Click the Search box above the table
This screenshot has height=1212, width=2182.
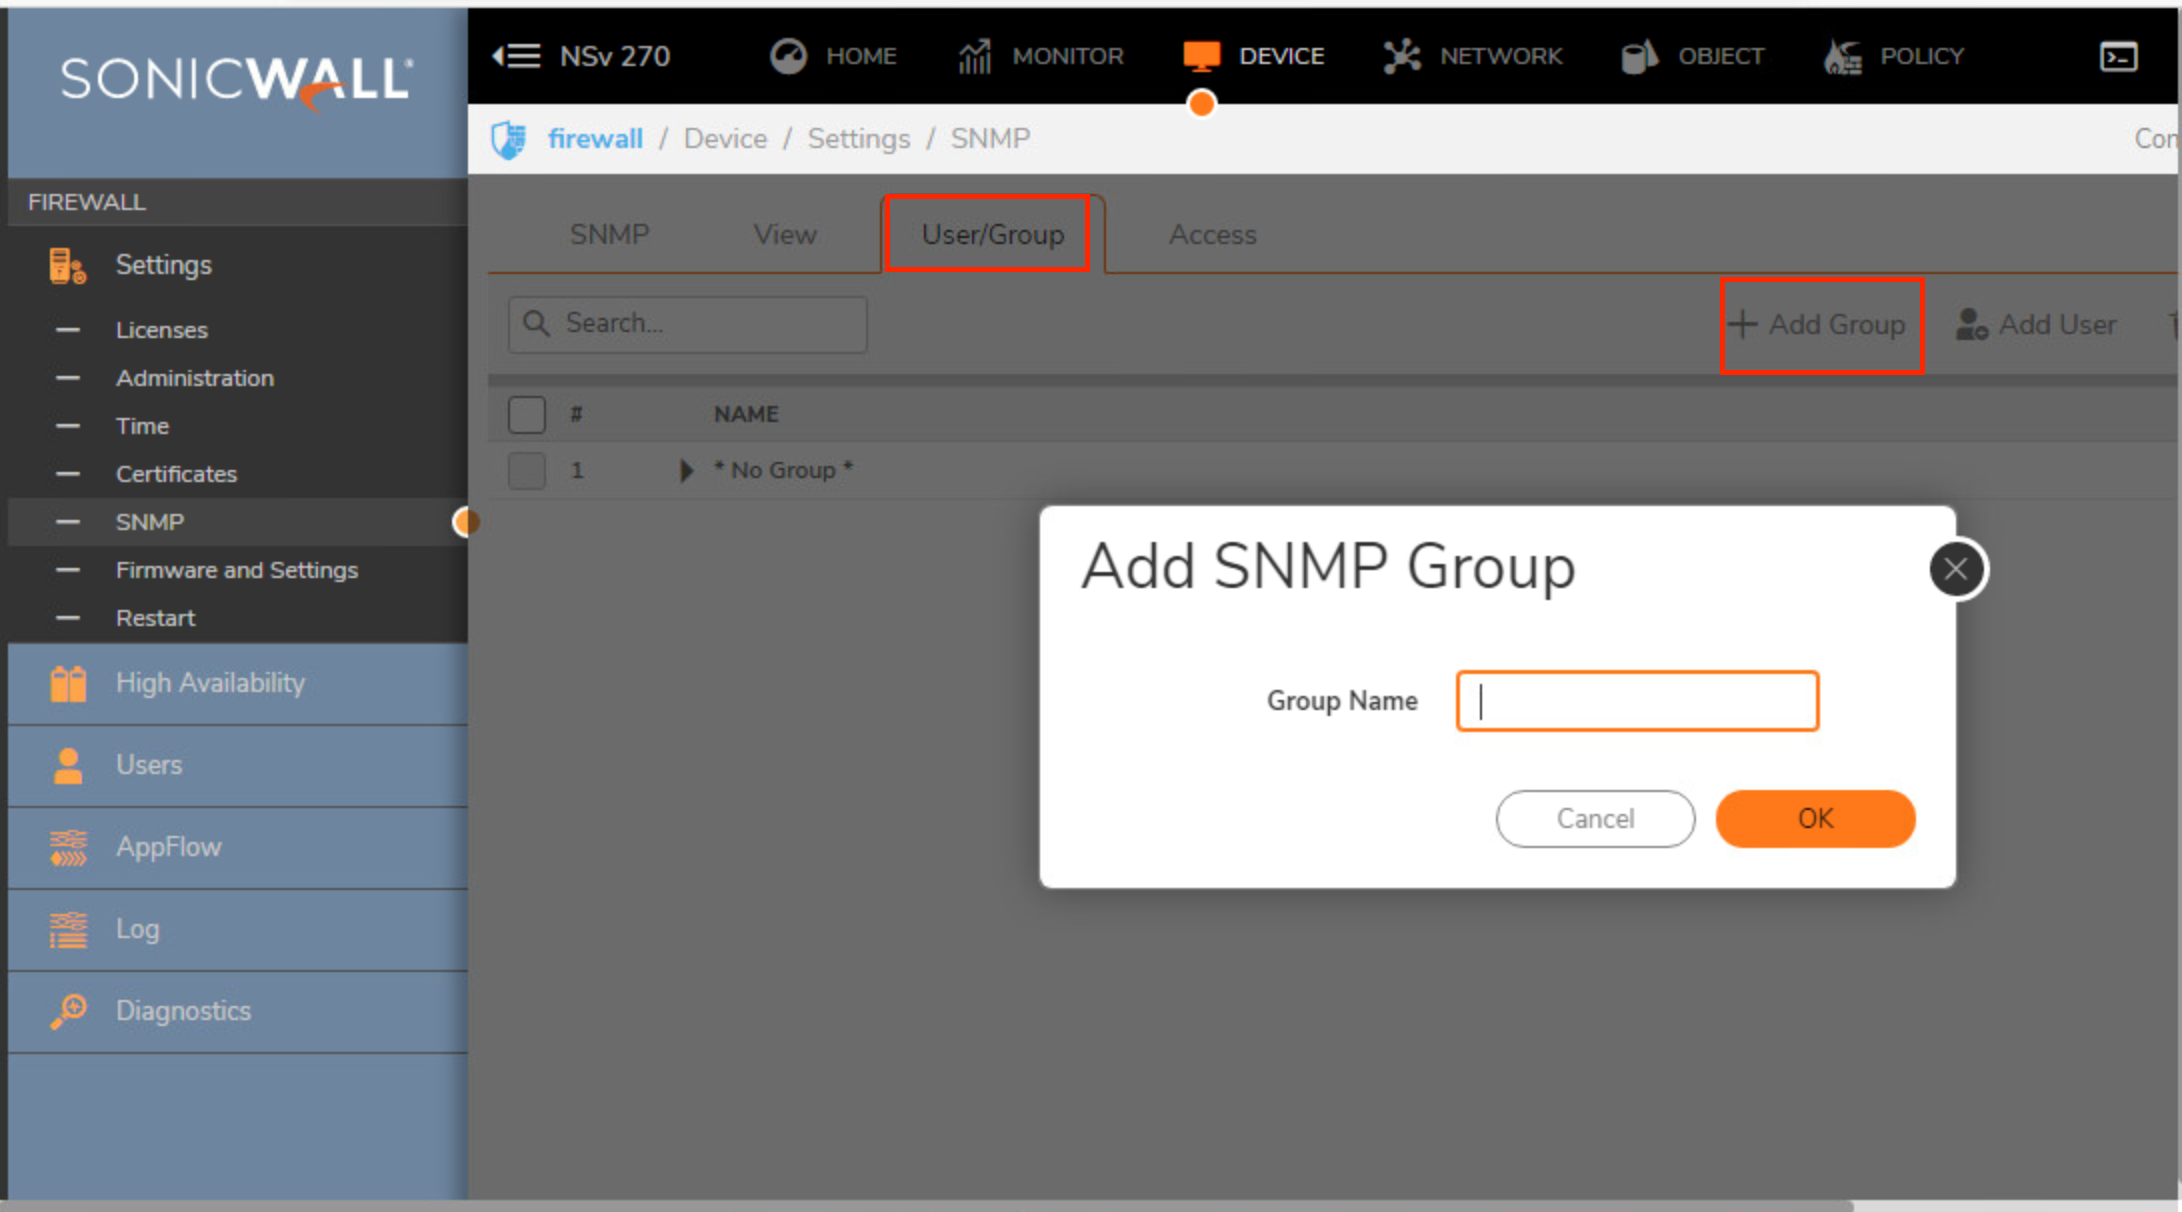[687, 324]
